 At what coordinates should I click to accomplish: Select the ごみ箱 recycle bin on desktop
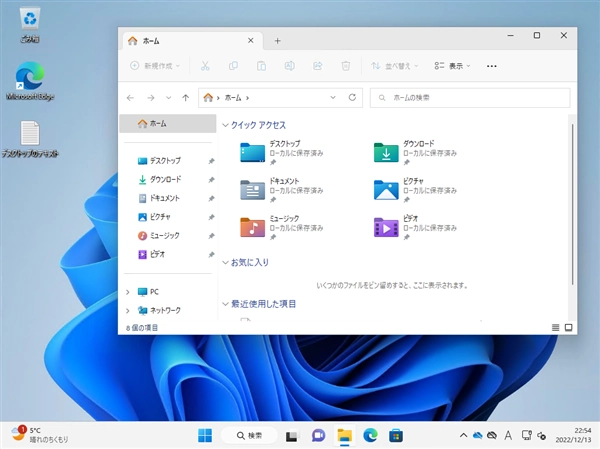(30, 25)
